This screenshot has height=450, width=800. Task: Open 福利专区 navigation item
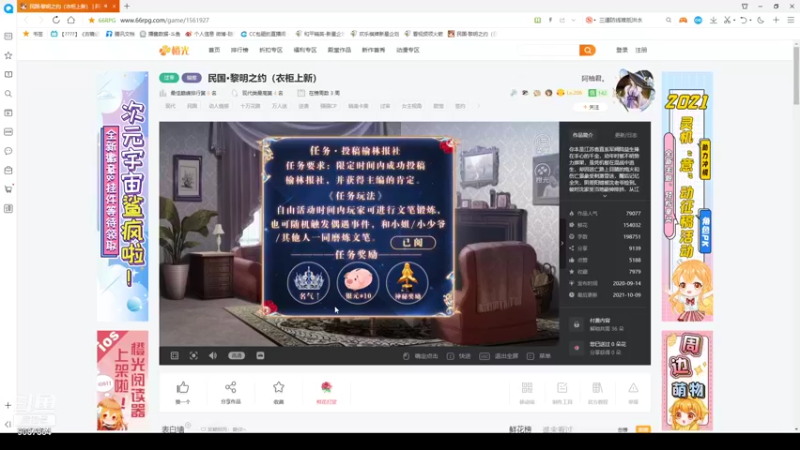point(305,50)
